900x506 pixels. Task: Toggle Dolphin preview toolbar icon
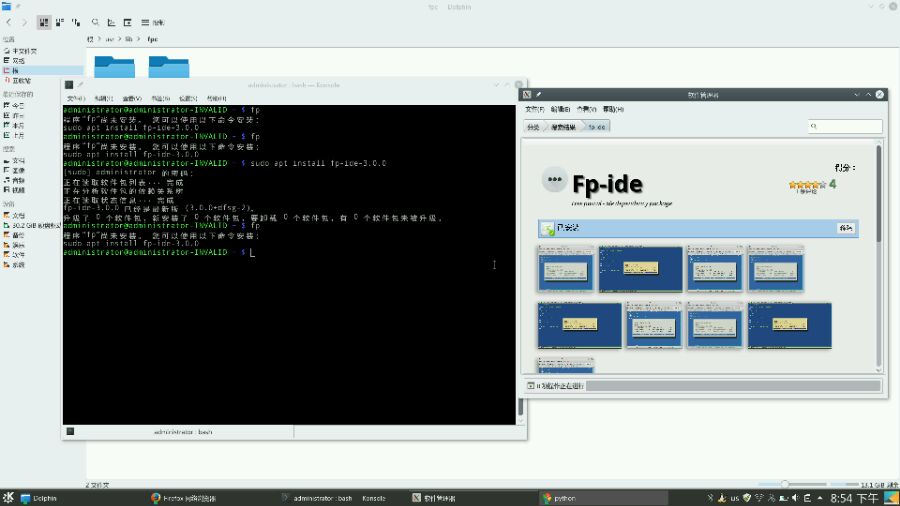[111, 22]
